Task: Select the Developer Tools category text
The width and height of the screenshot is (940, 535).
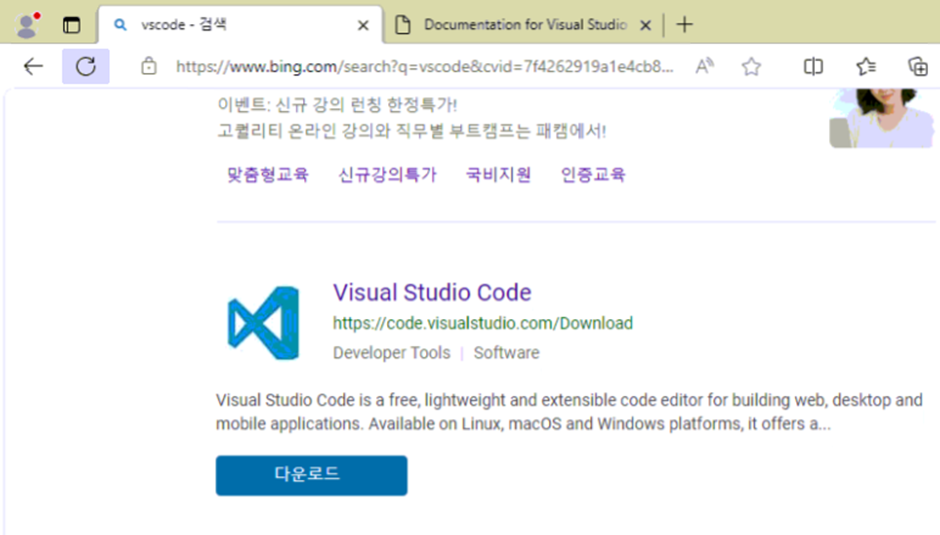Action: point(391,353)
